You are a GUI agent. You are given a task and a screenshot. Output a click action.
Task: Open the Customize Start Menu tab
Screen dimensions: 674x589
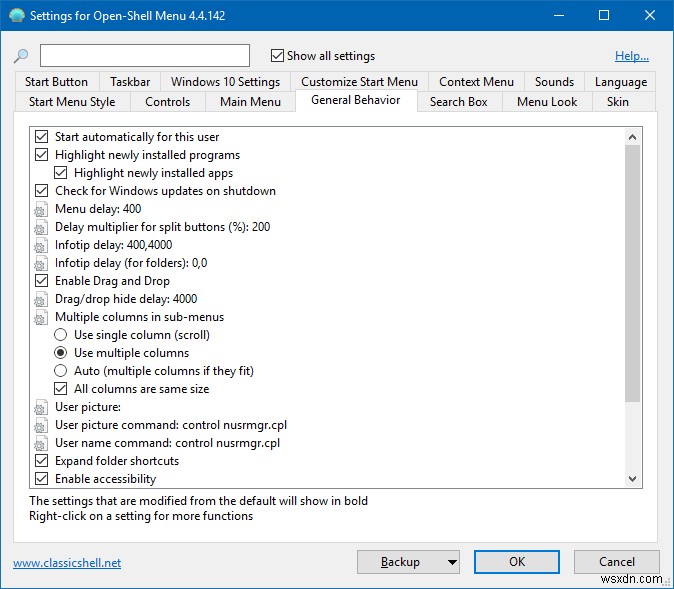(x=359, y=82)
